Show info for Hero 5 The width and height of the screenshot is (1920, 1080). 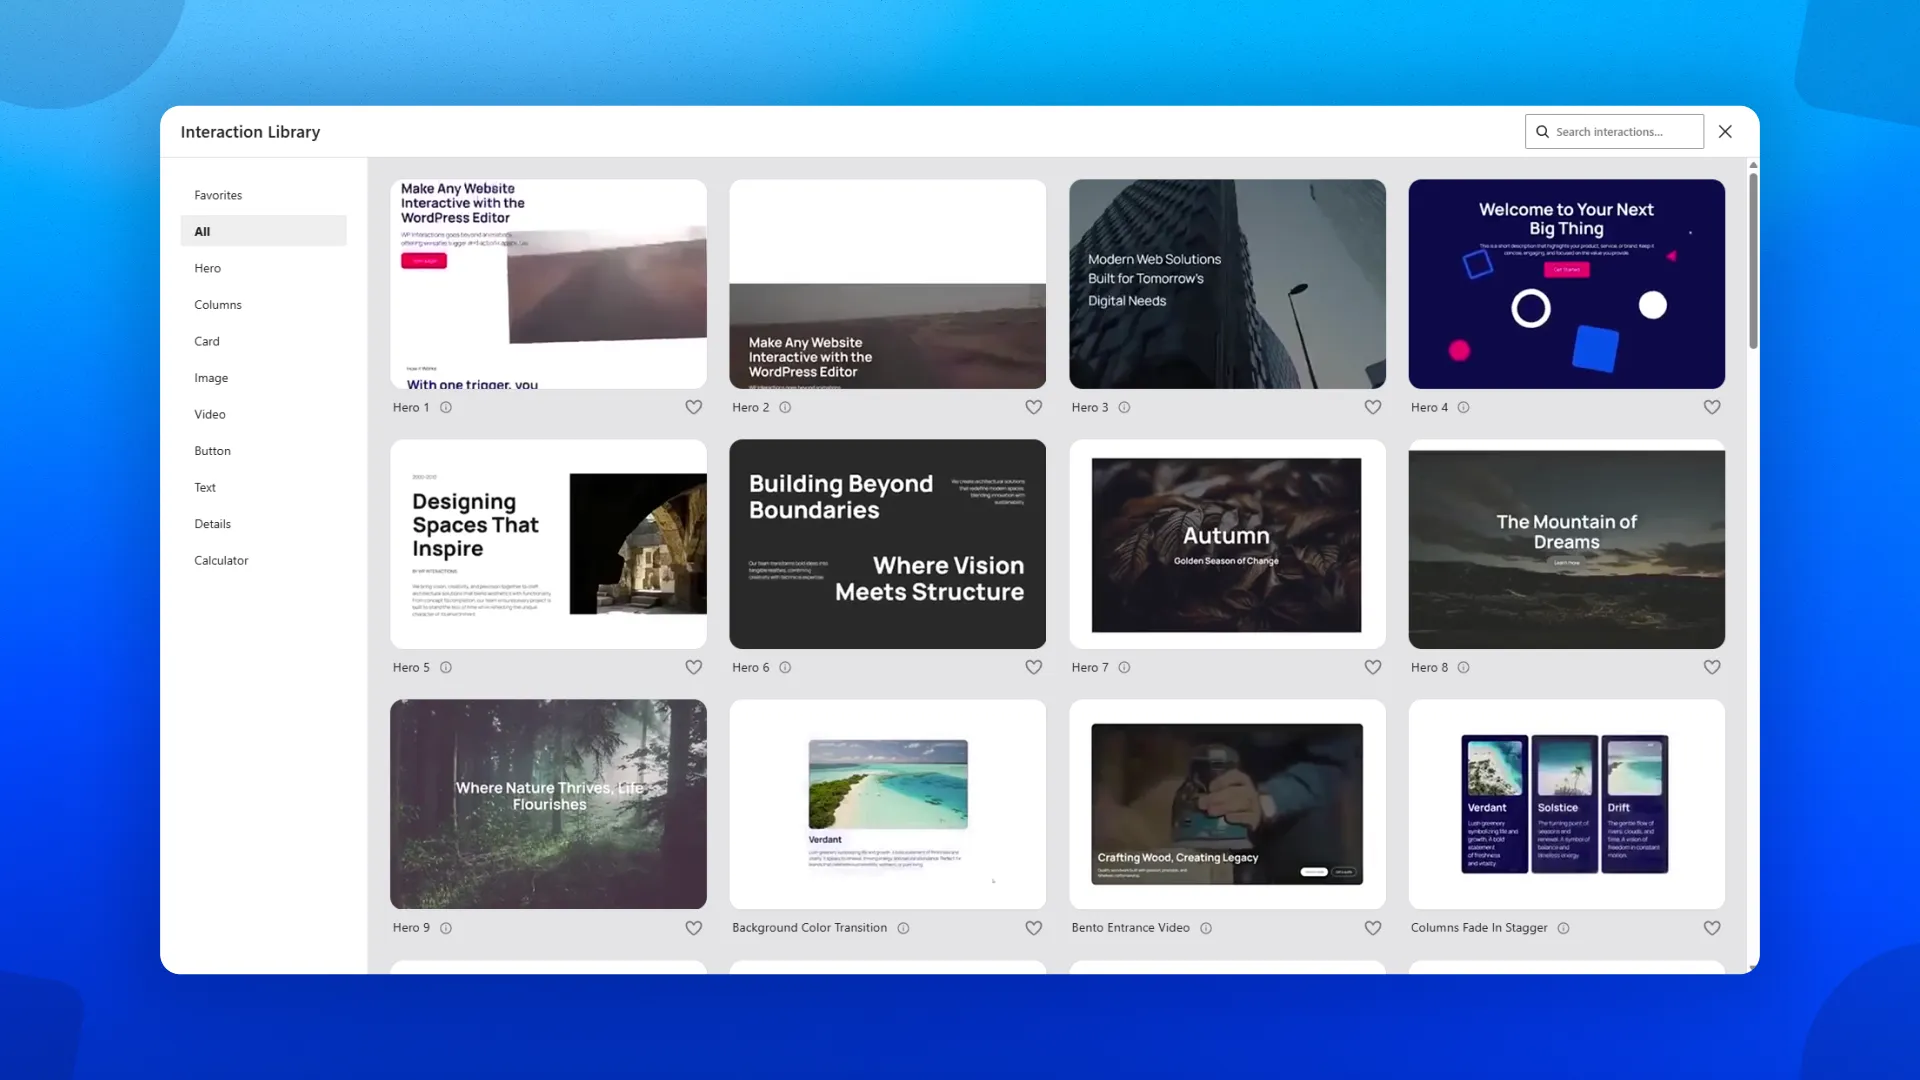pyautogui.click(x=446, y=667)
